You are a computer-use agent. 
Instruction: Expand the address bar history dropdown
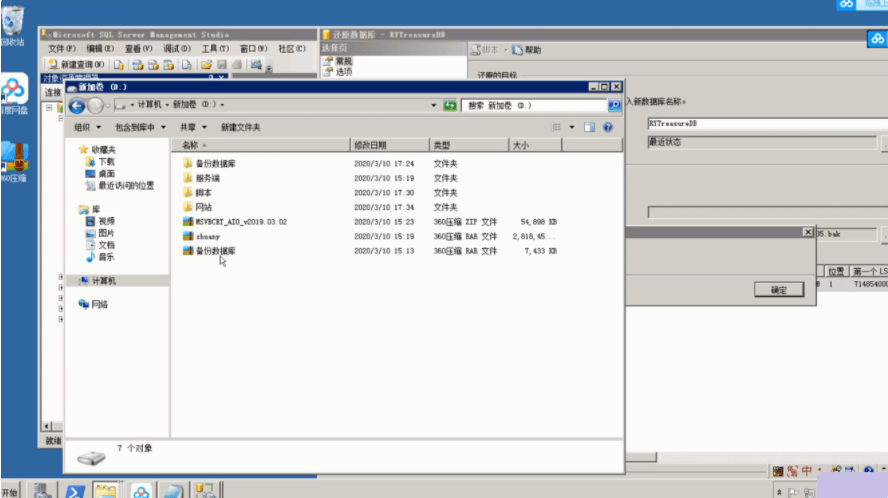click(434, 105)
